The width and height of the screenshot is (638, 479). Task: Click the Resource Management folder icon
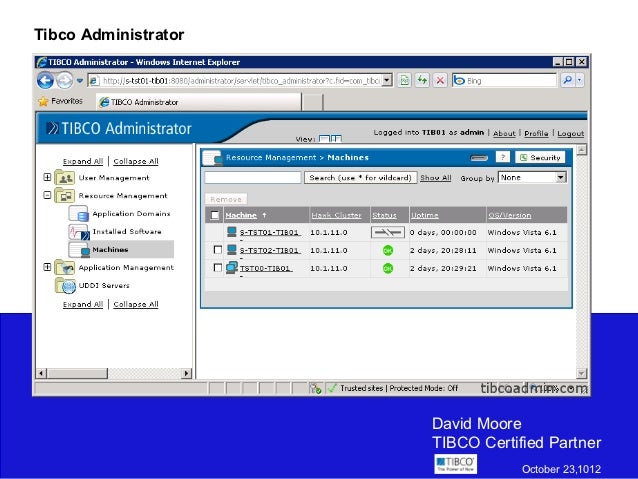65,196
